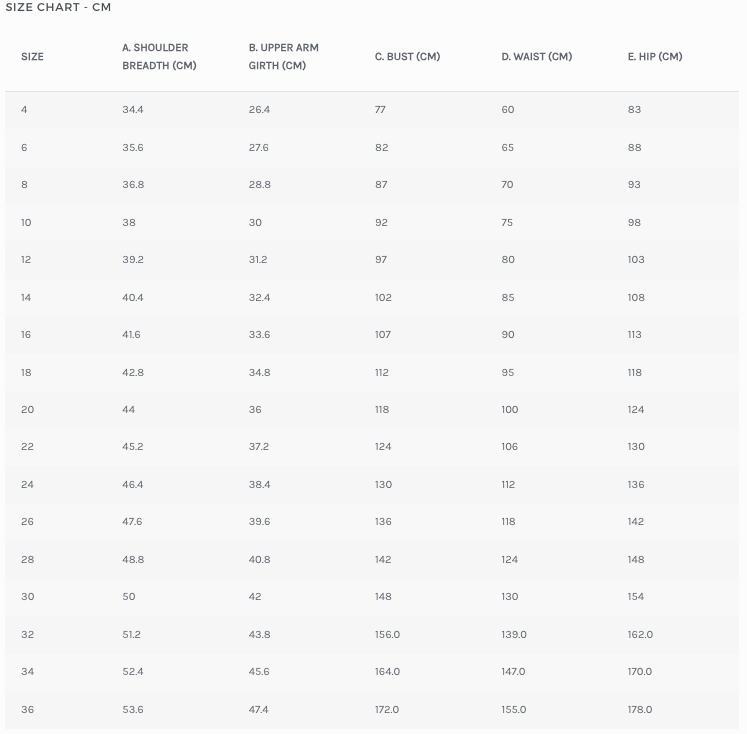Click the B. Upper Arm Girth header
747x734 pixels.
(284, 57)
